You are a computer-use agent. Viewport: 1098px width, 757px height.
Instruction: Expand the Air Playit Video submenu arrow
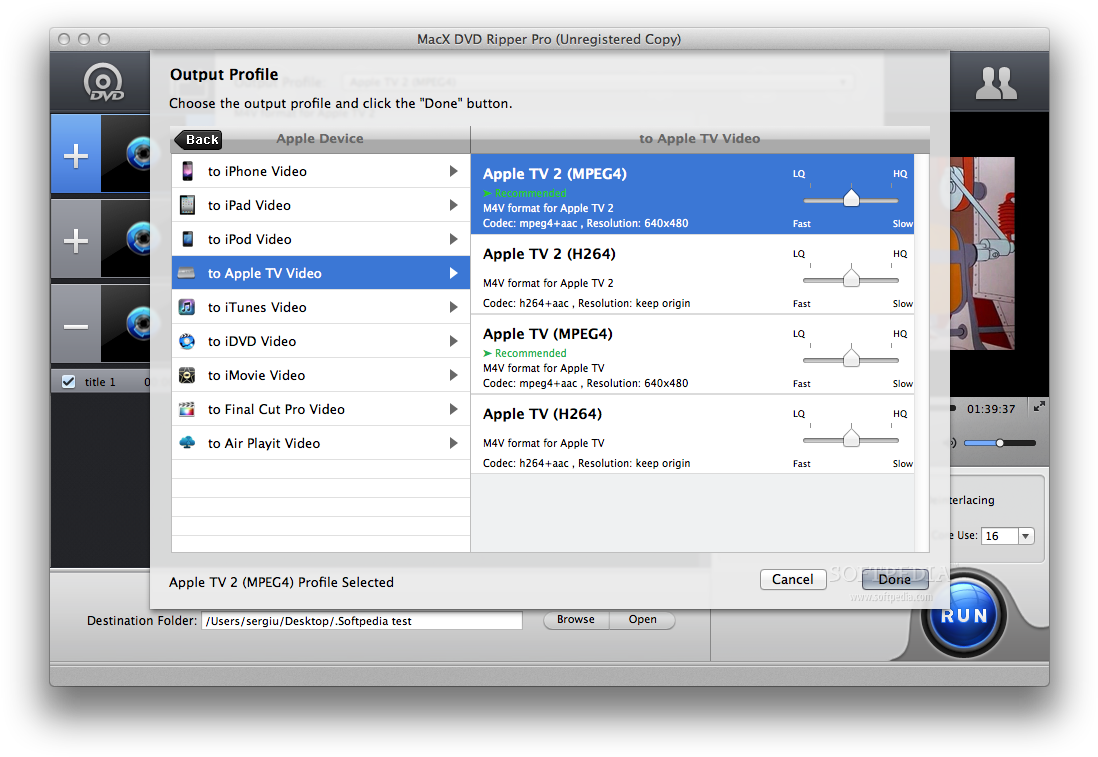click(454, 443)
